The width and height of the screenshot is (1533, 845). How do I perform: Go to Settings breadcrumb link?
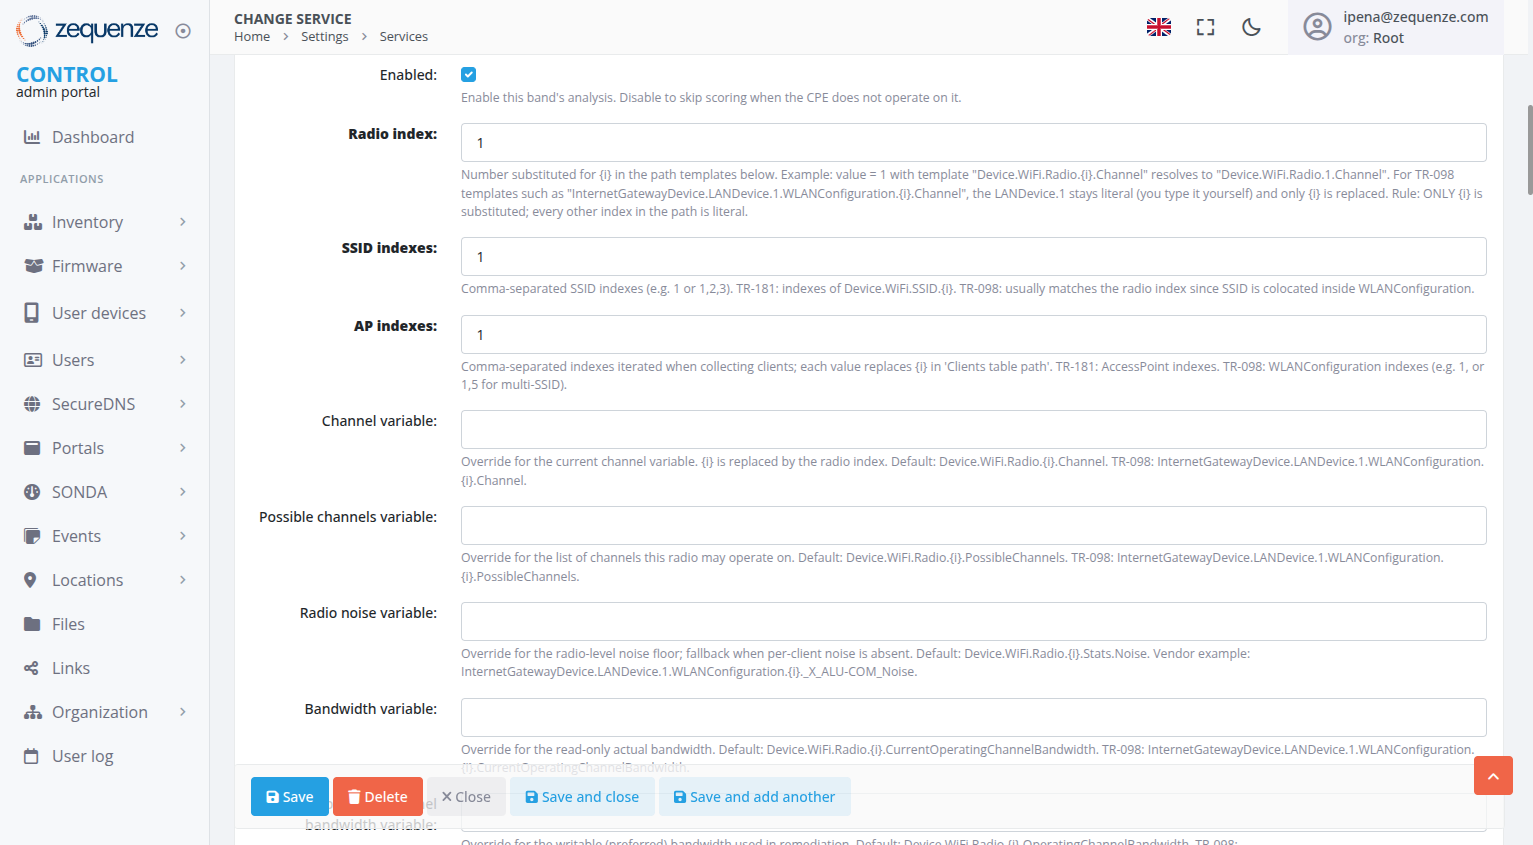(324, 37)
